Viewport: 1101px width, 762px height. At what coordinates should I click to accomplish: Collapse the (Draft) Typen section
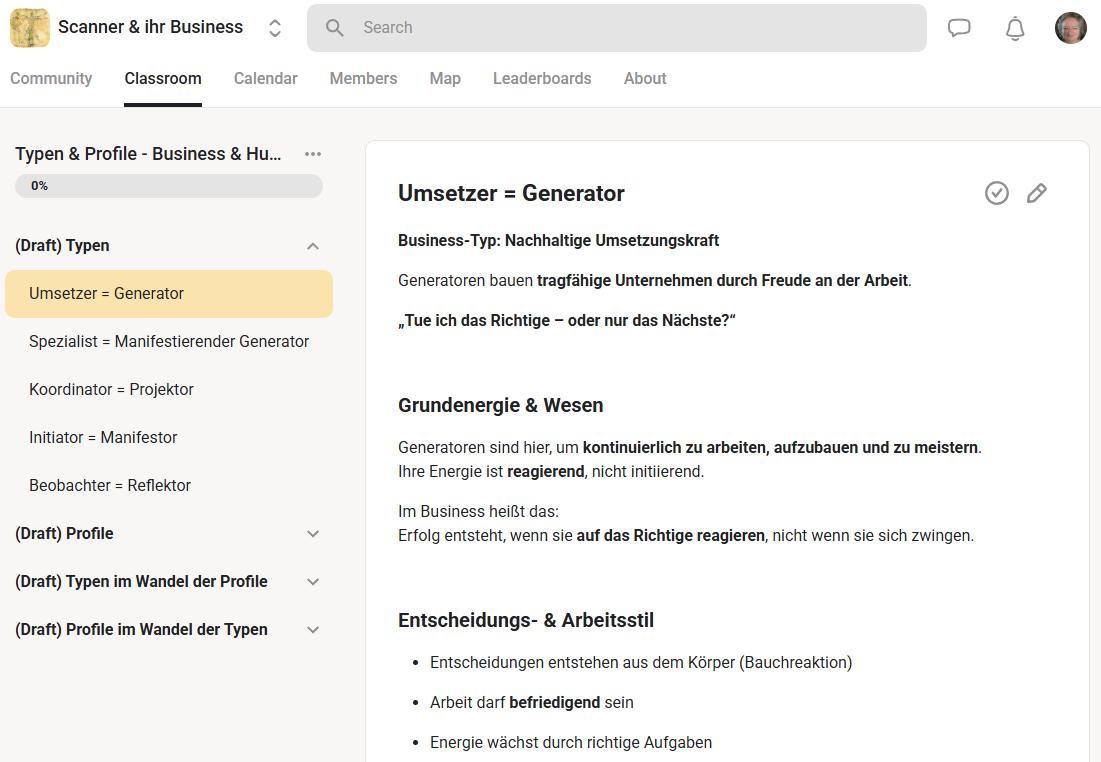tap(313, 246)
